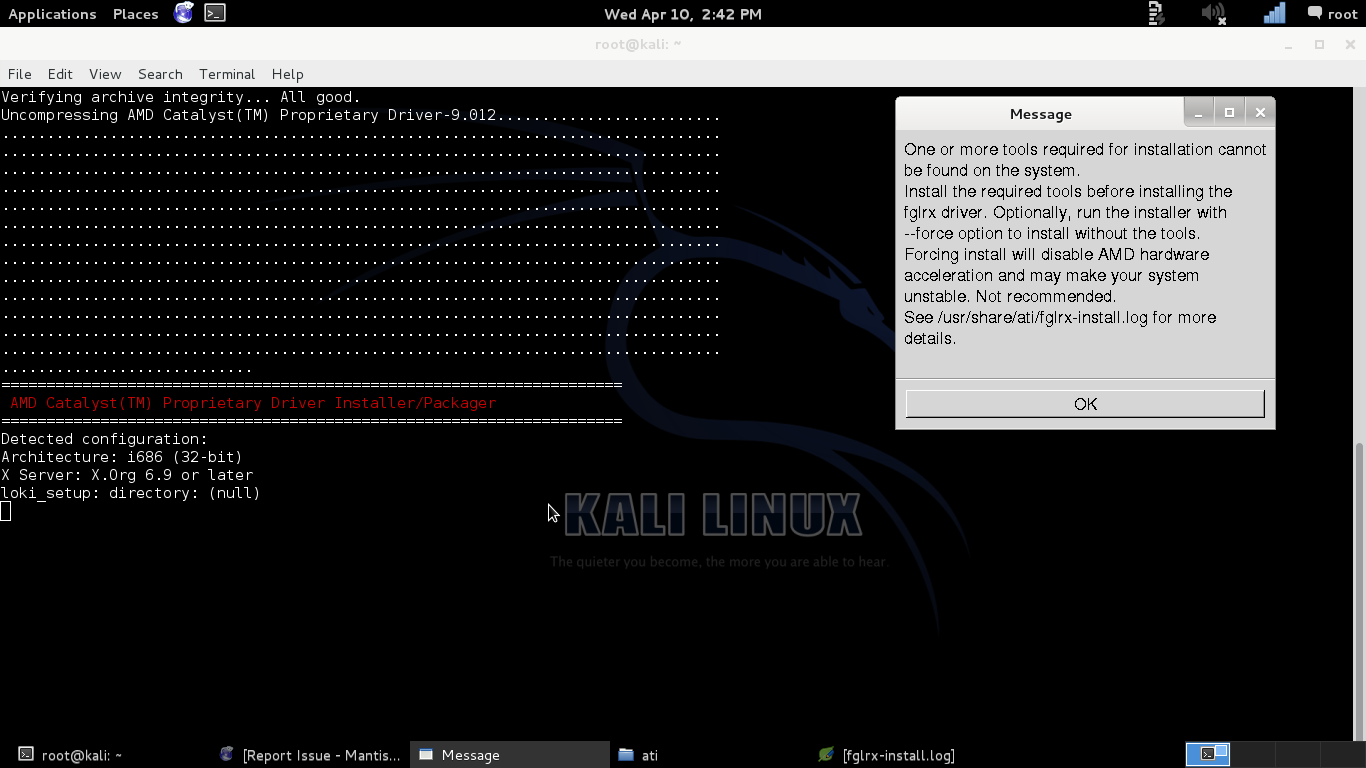Close the Message dialog window
Viewport: 1366px width, 768px height.
1260,112
